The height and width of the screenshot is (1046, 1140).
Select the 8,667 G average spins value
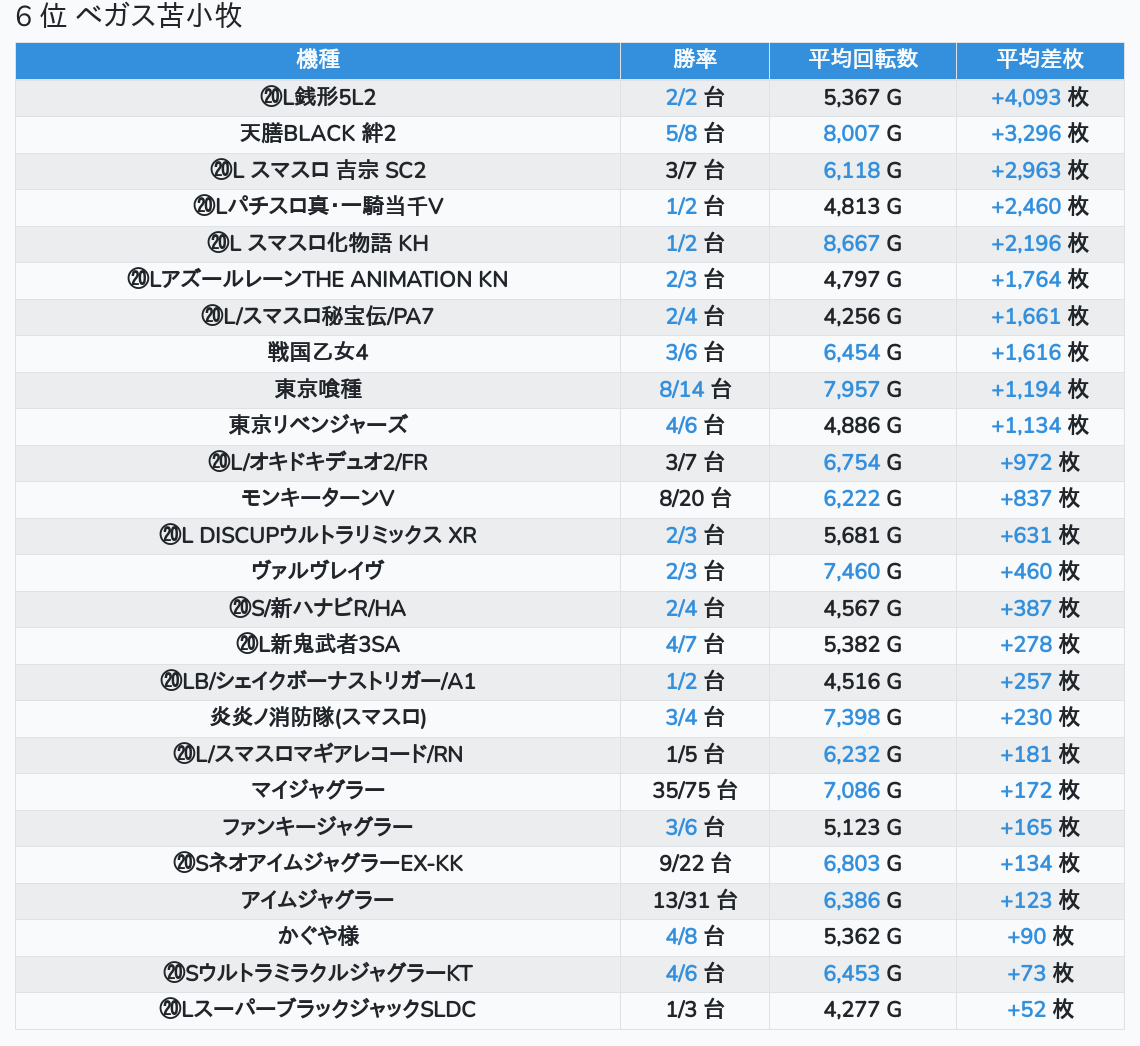coord(862,243)
